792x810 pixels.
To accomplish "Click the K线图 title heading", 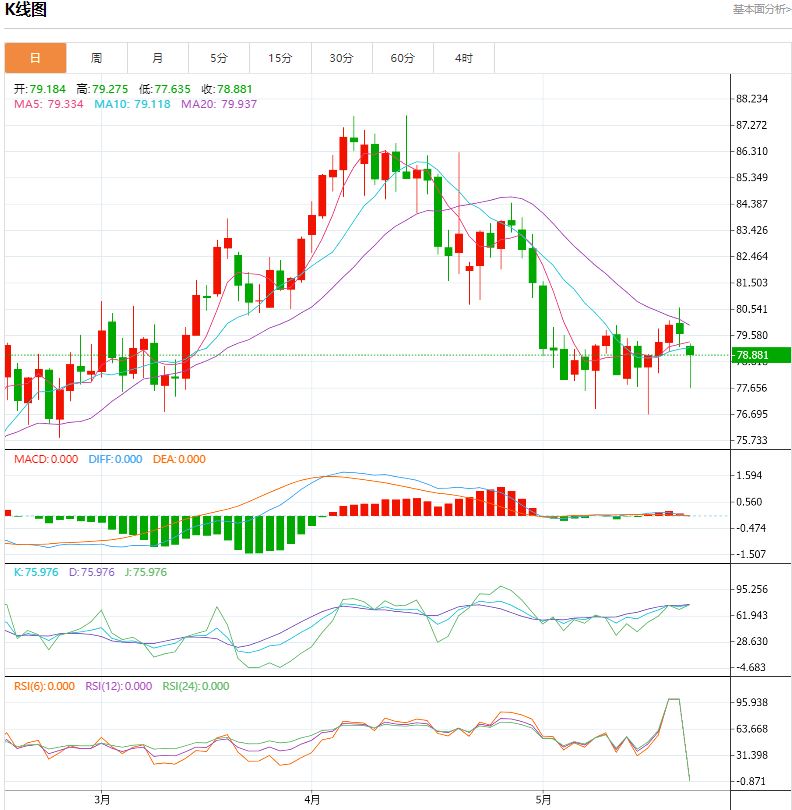I will (x=27, y=10).
